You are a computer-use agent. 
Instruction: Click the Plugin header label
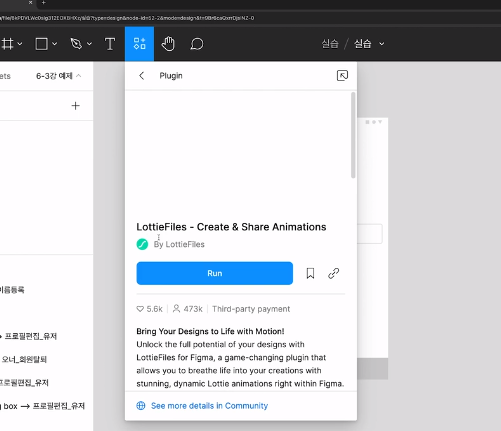(171, 76)
